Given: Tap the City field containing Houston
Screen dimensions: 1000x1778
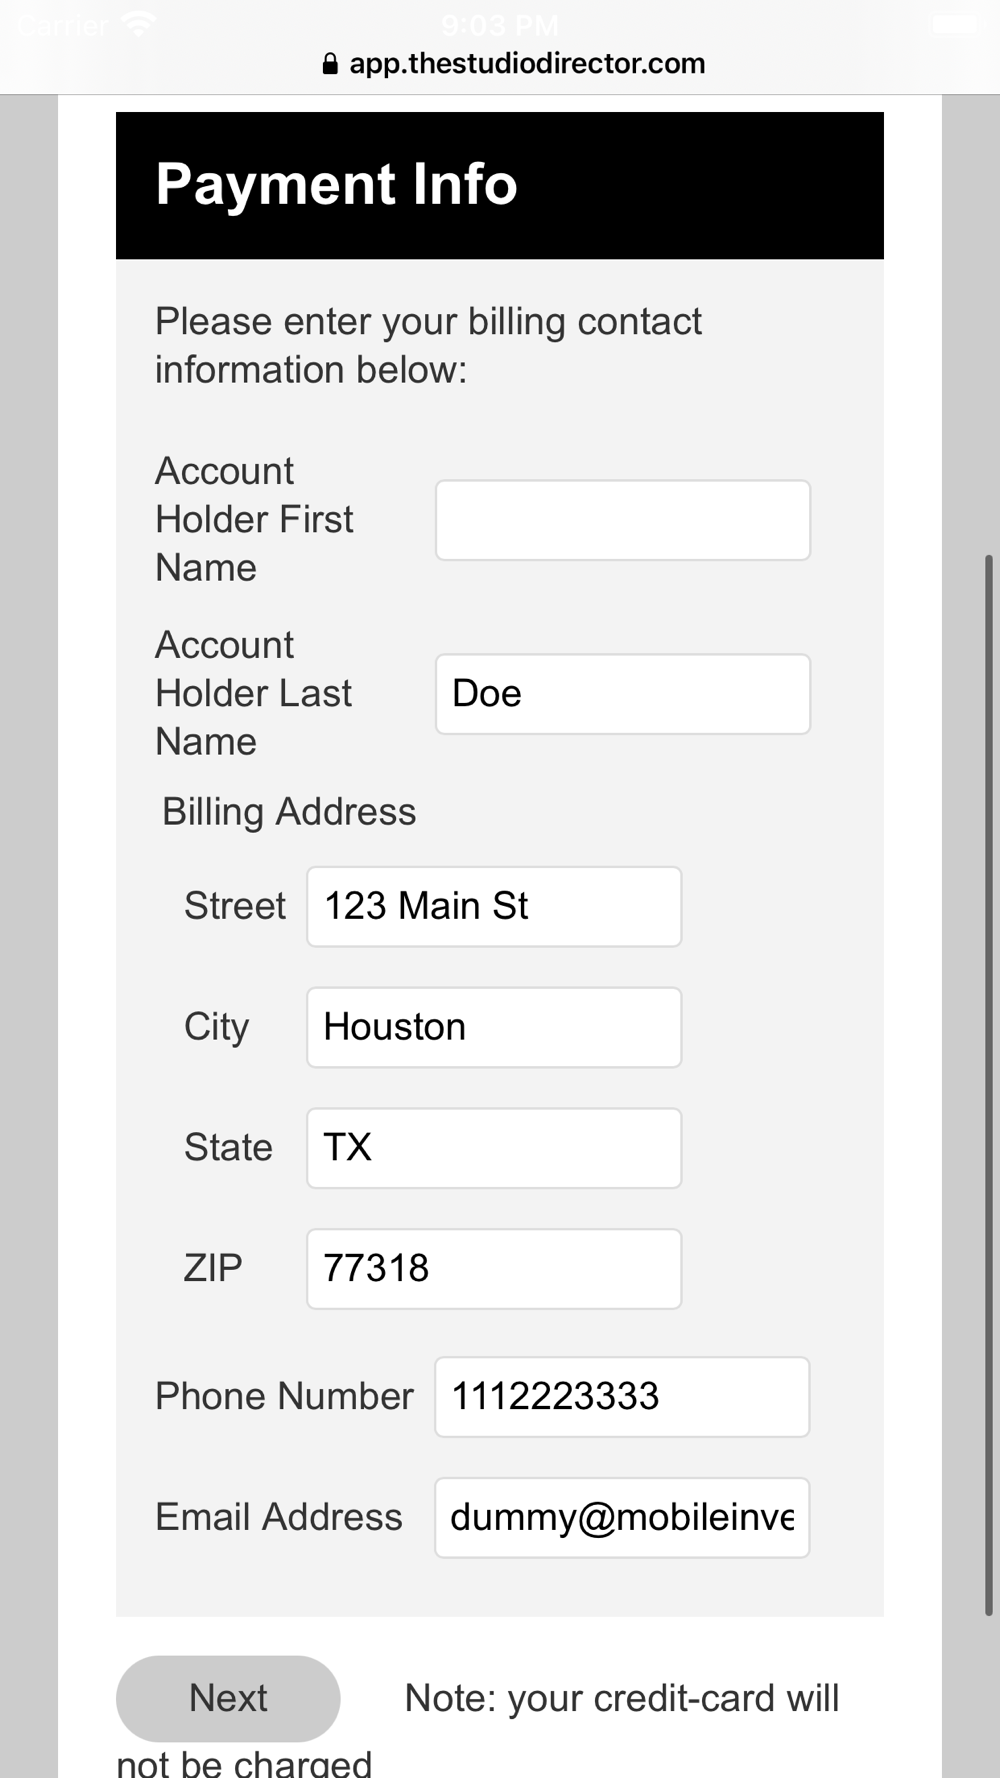Looking at the screenshot, I should (494, 1027).
